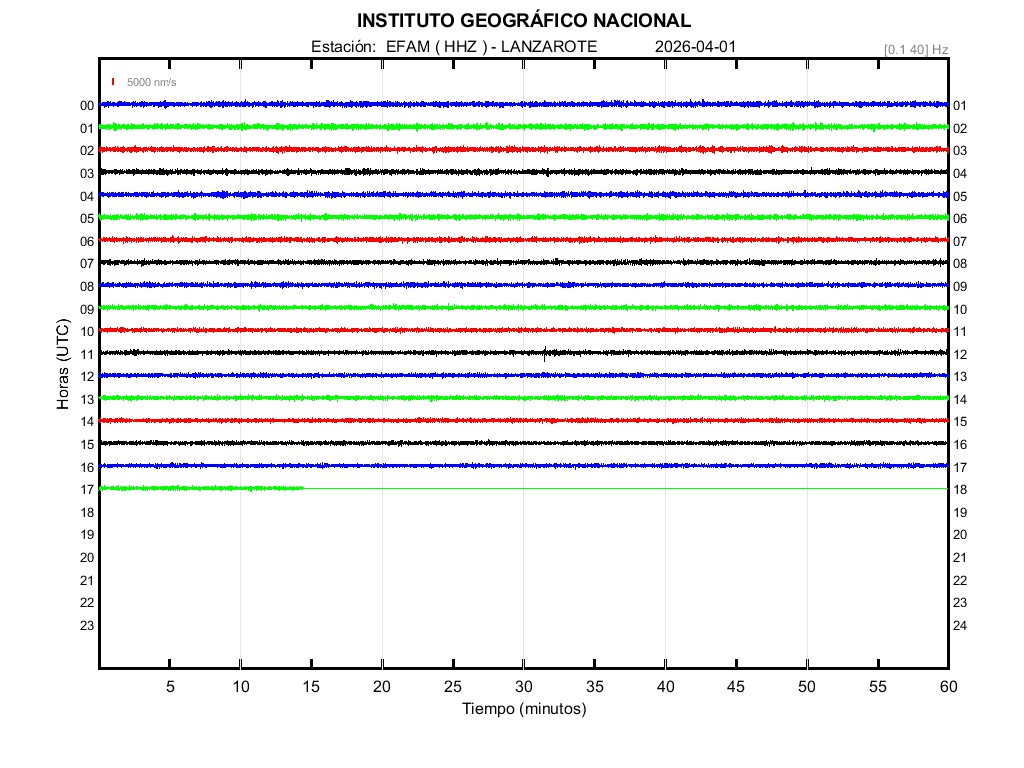Click the seismic spike on the hour 11 trace
The width and height of the screenshot is (1024, 768).
pos(545,352)
